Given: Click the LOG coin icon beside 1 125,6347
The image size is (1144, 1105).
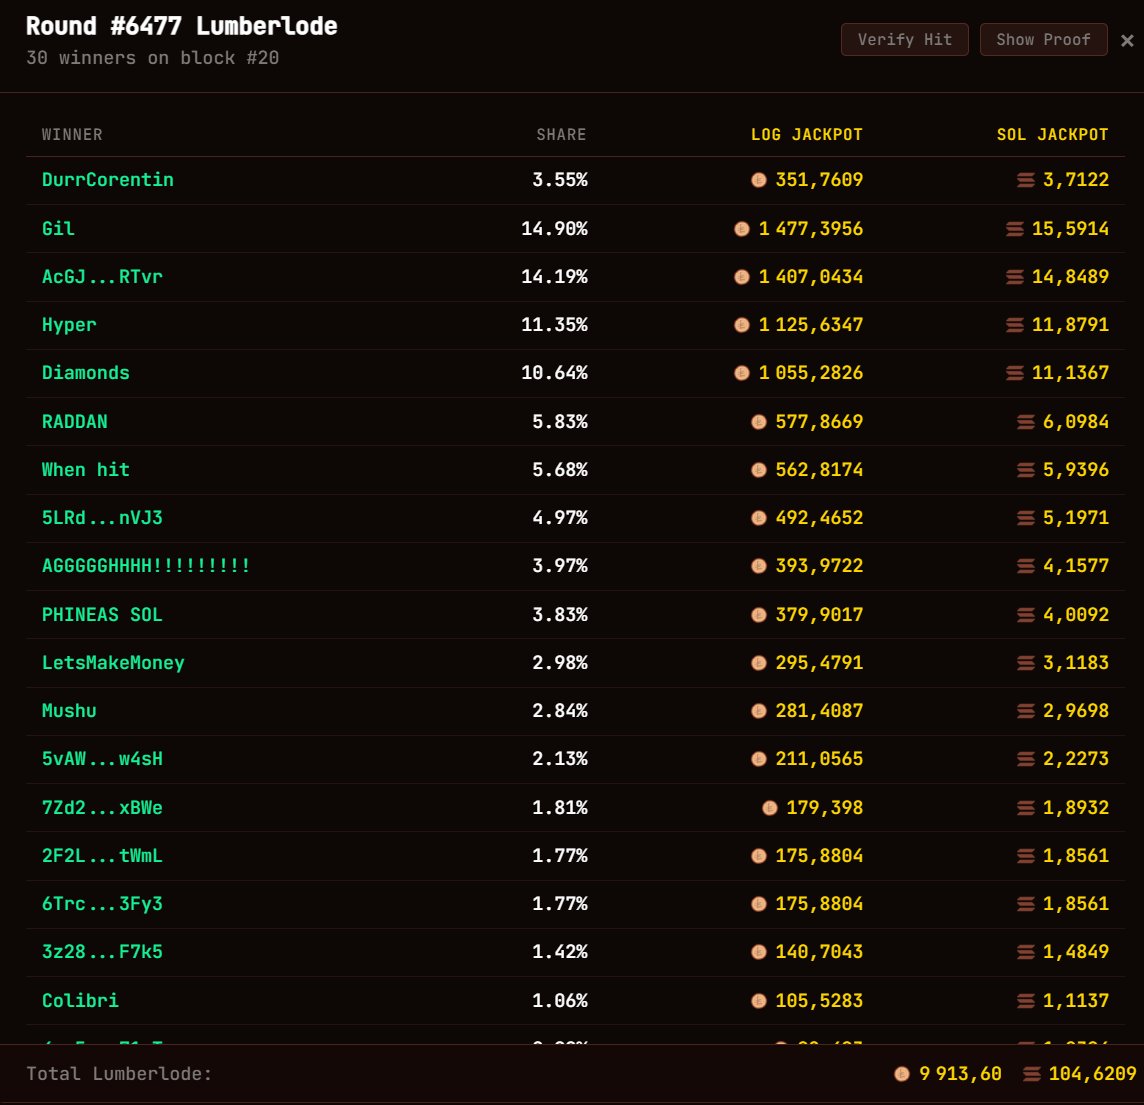Looking at the screenshot, I should point(741,325).
